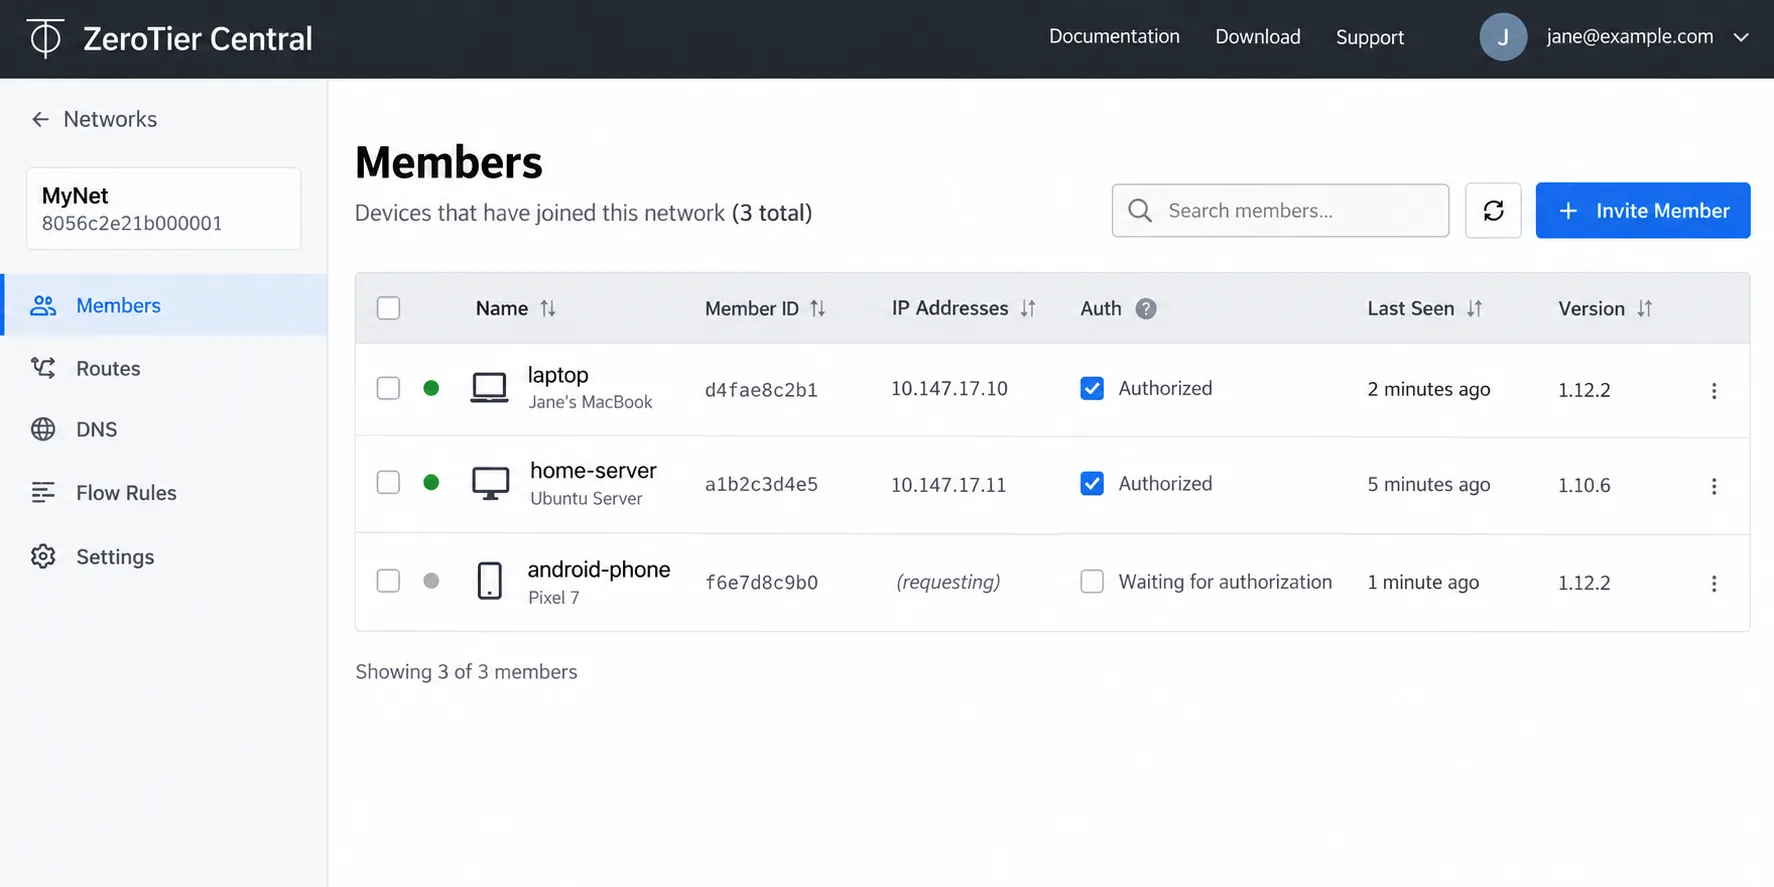
Task: Click the IP address 10.147.17.10
Action: coord(949,389)
